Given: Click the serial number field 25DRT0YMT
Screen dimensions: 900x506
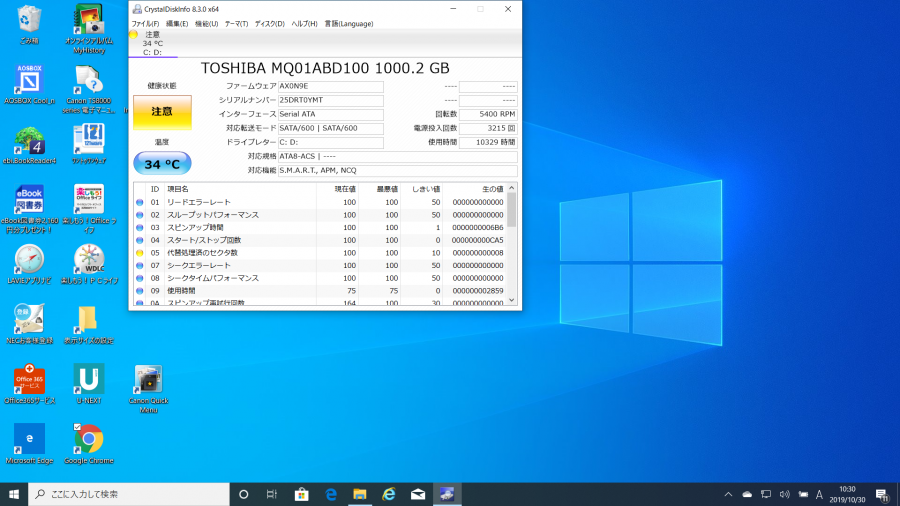Looking at the screenshot, I should [x=331, y=100].
